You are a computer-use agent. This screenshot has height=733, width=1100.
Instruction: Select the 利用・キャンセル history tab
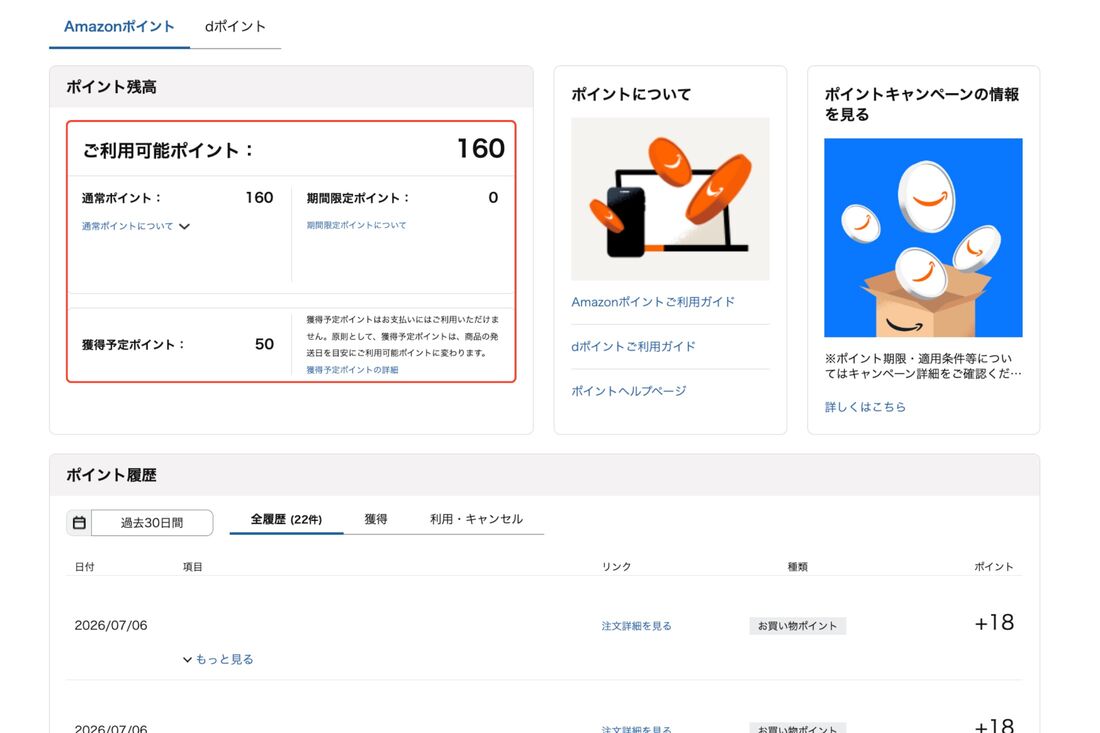pyautogui.click(x=476, y=520)
